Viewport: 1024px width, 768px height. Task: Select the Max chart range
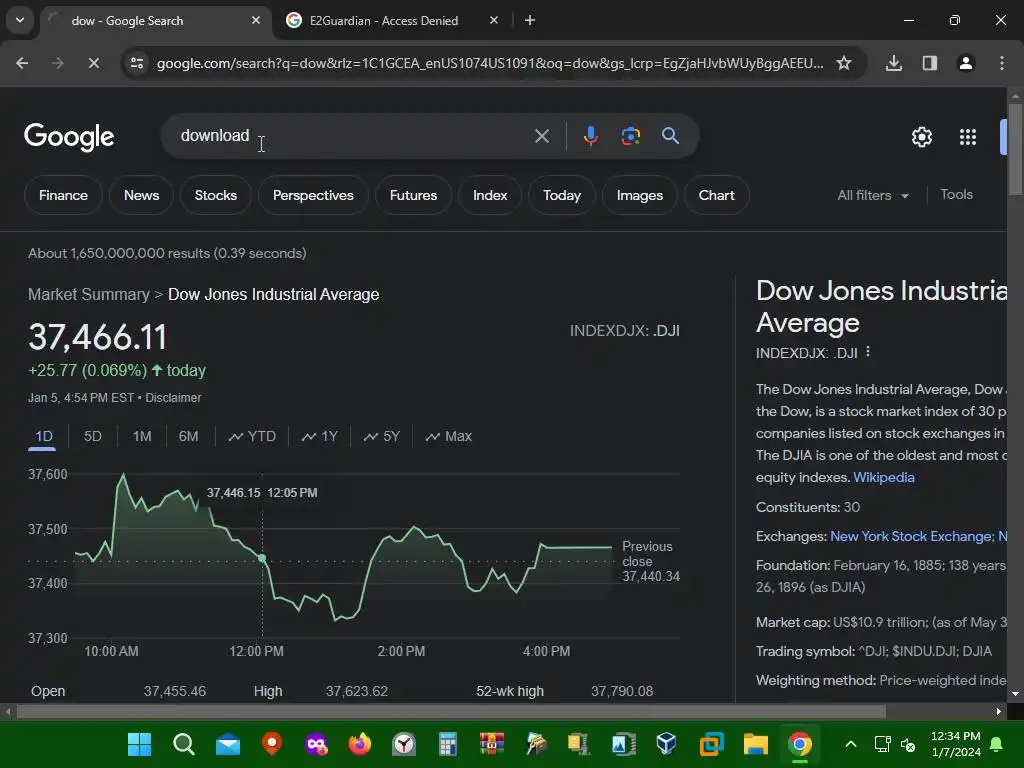coord(449,436)
